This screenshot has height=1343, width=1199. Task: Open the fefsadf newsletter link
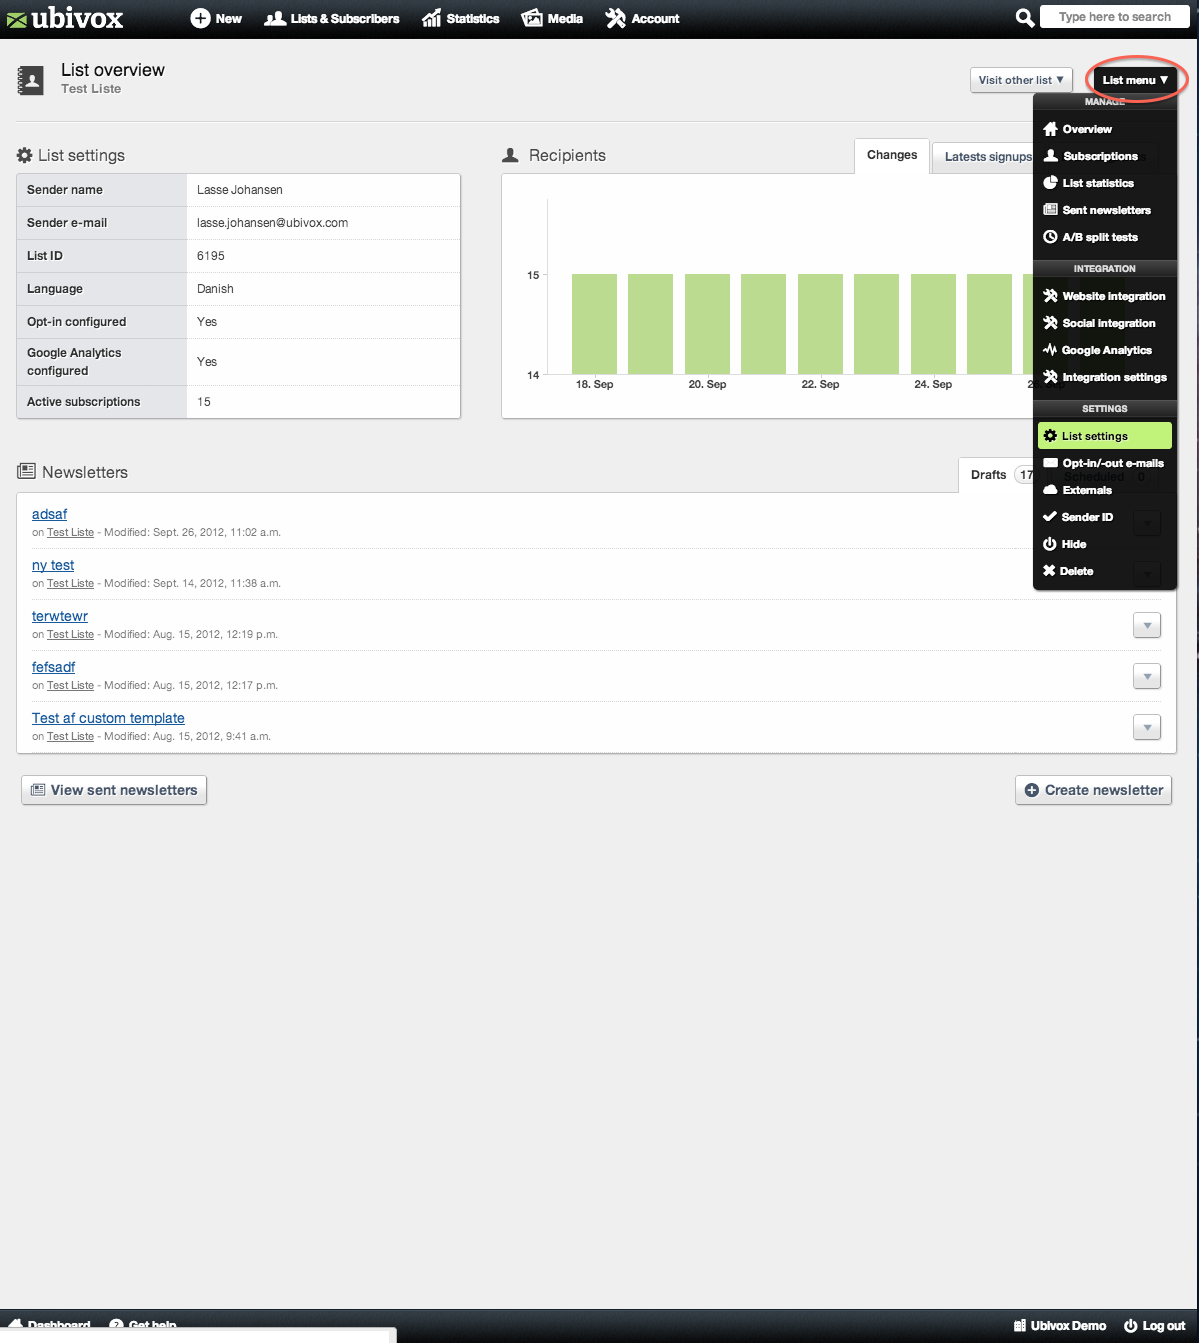pos(54,667)
